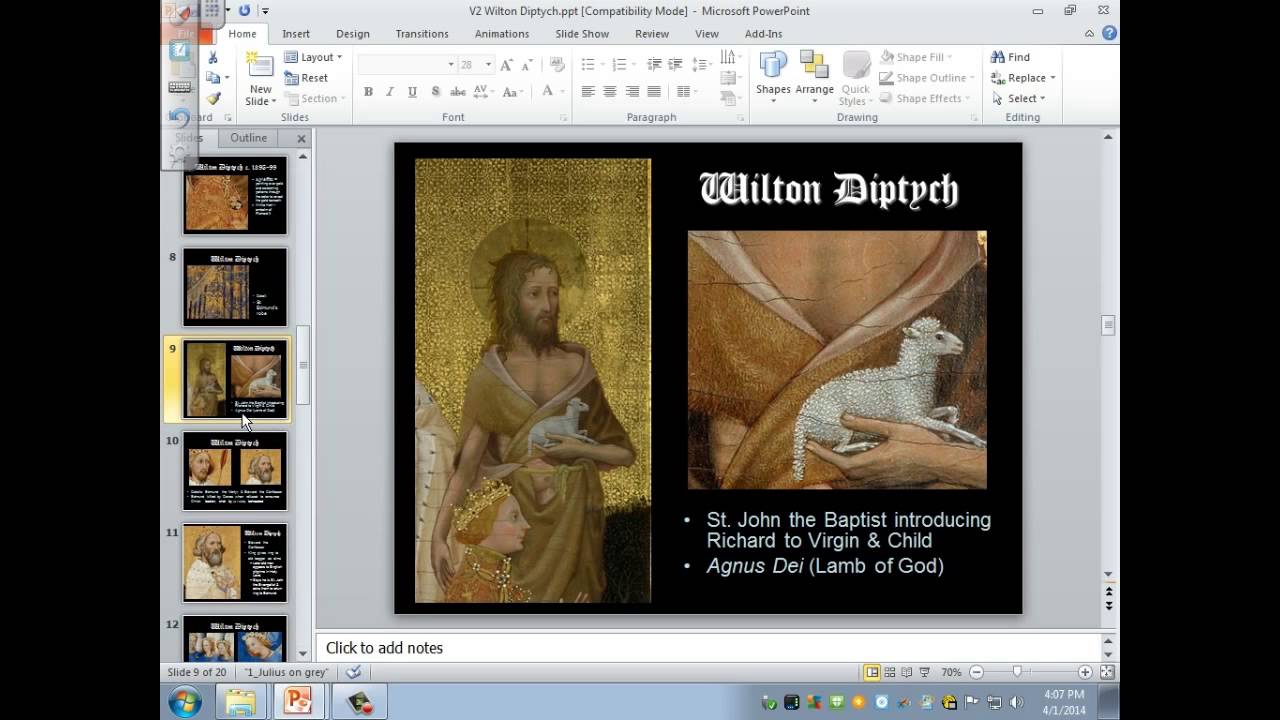Toggle Underline formatting
Screen dimensions: 1280x720
coord(412,91)
